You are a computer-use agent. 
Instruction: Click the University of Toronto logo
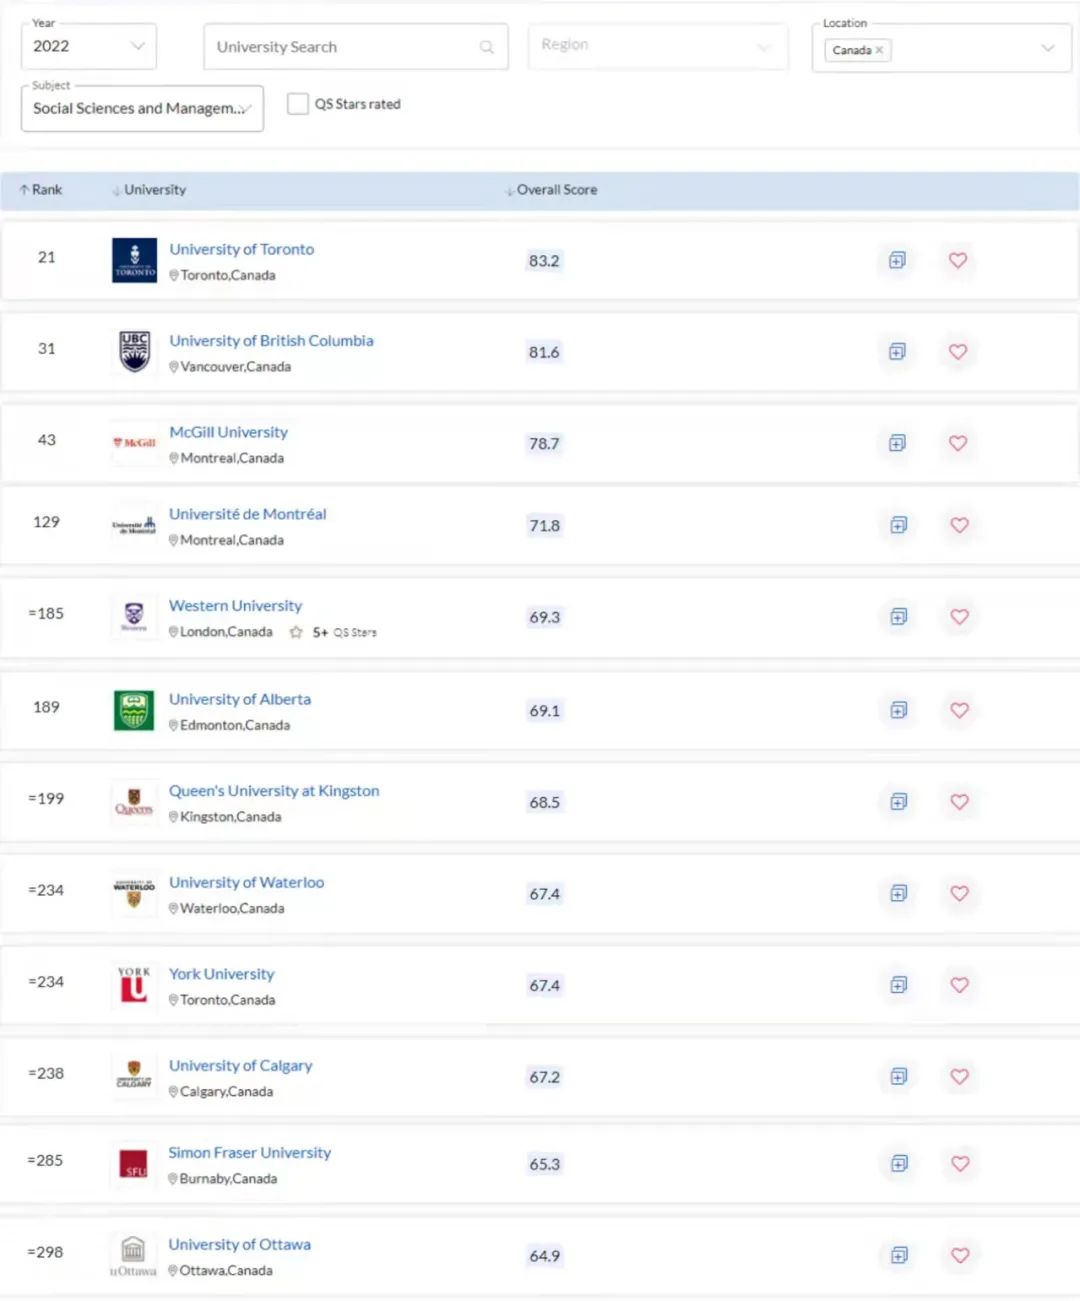134,260
